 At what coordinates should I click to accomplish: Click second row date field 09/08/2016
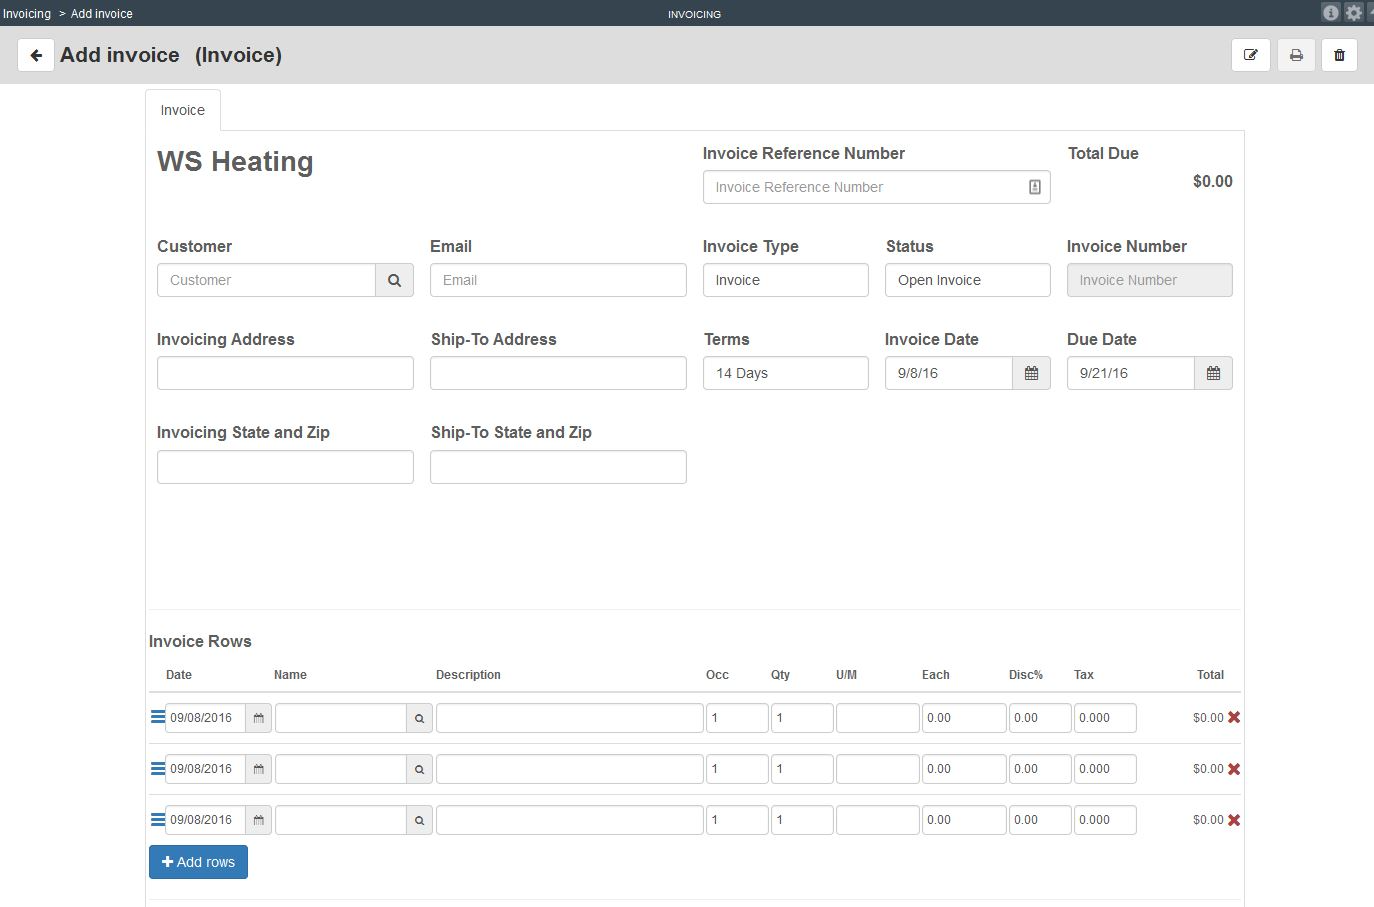[205, 769]
